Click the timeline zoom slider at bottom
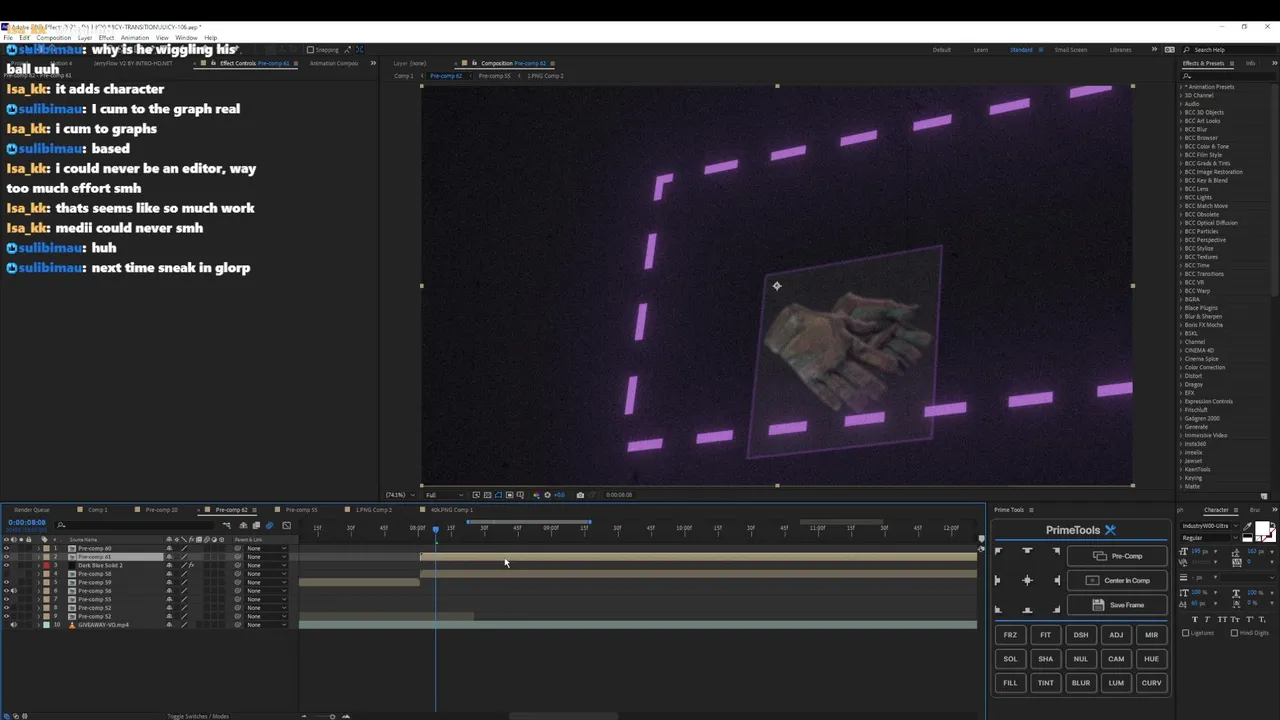 pyautogui.click(x=333, y=716)
